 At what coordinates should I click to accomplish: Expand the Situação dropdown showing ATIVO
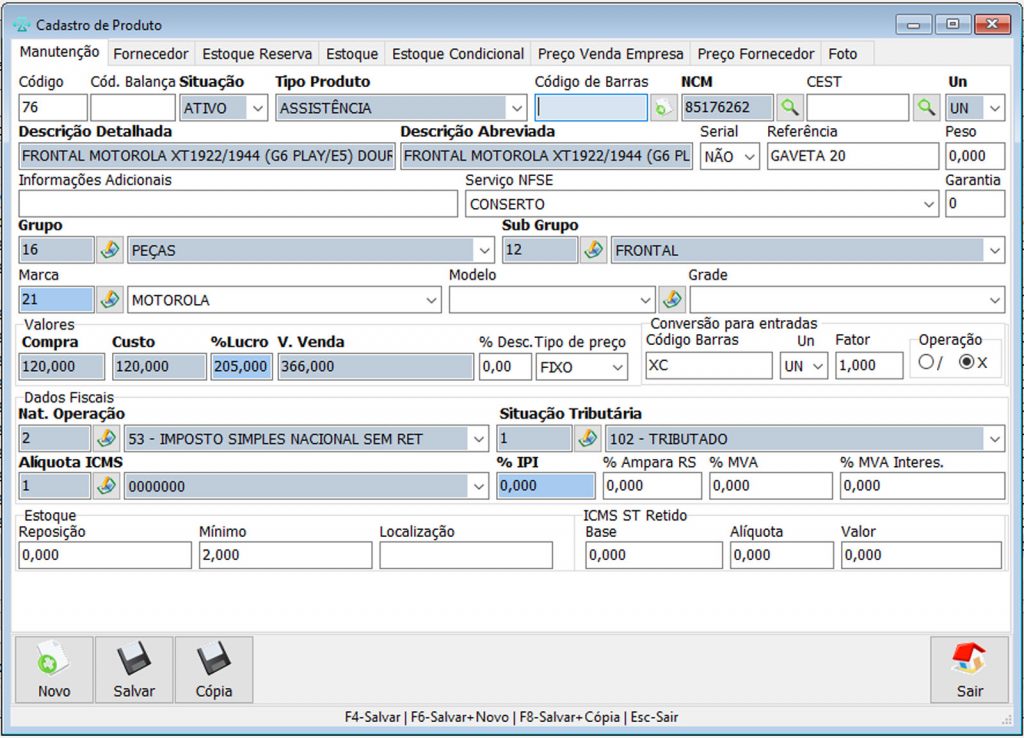coord(258,108)
